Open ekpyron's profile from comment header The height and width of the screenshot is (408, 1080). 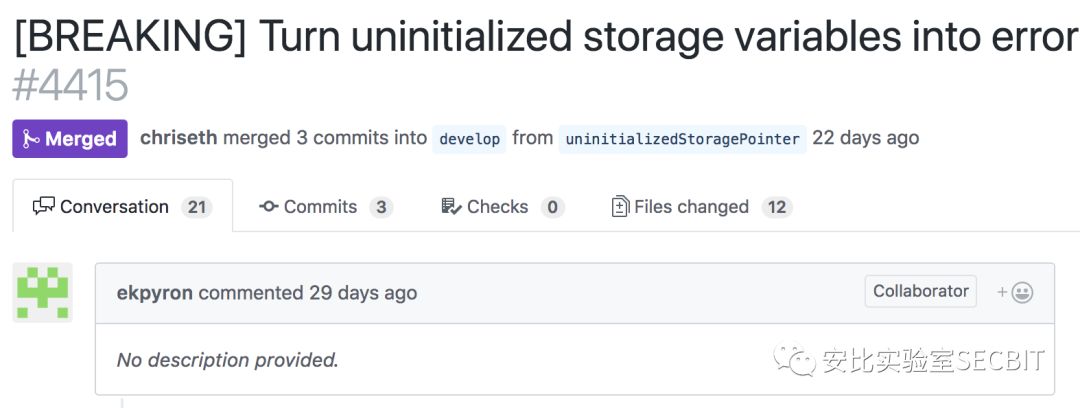(155, 293)
